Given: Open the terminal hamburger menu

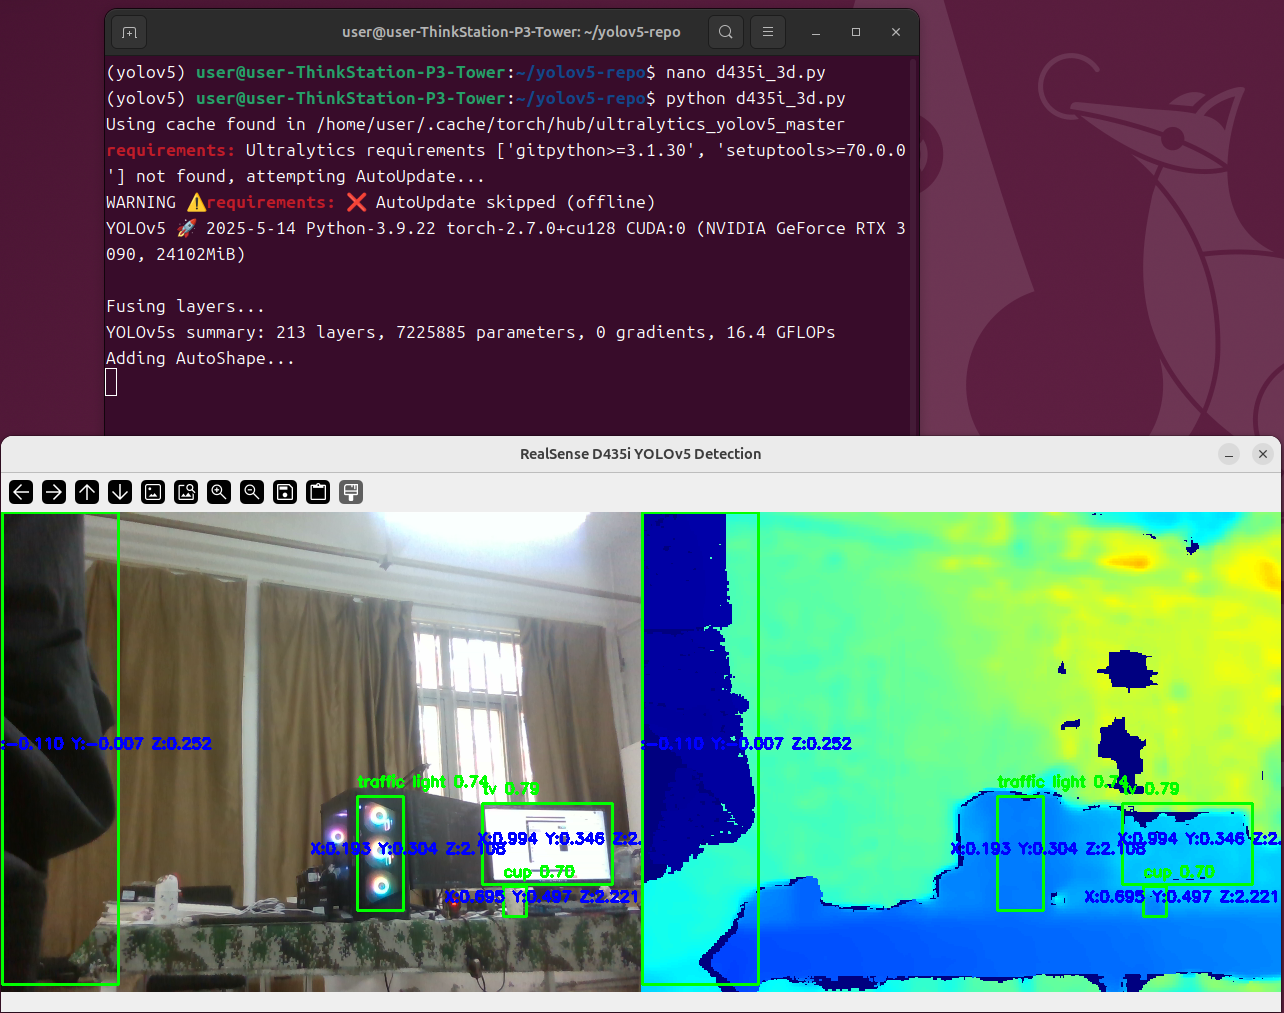Looking at the screenshot, I should (768, 32).
